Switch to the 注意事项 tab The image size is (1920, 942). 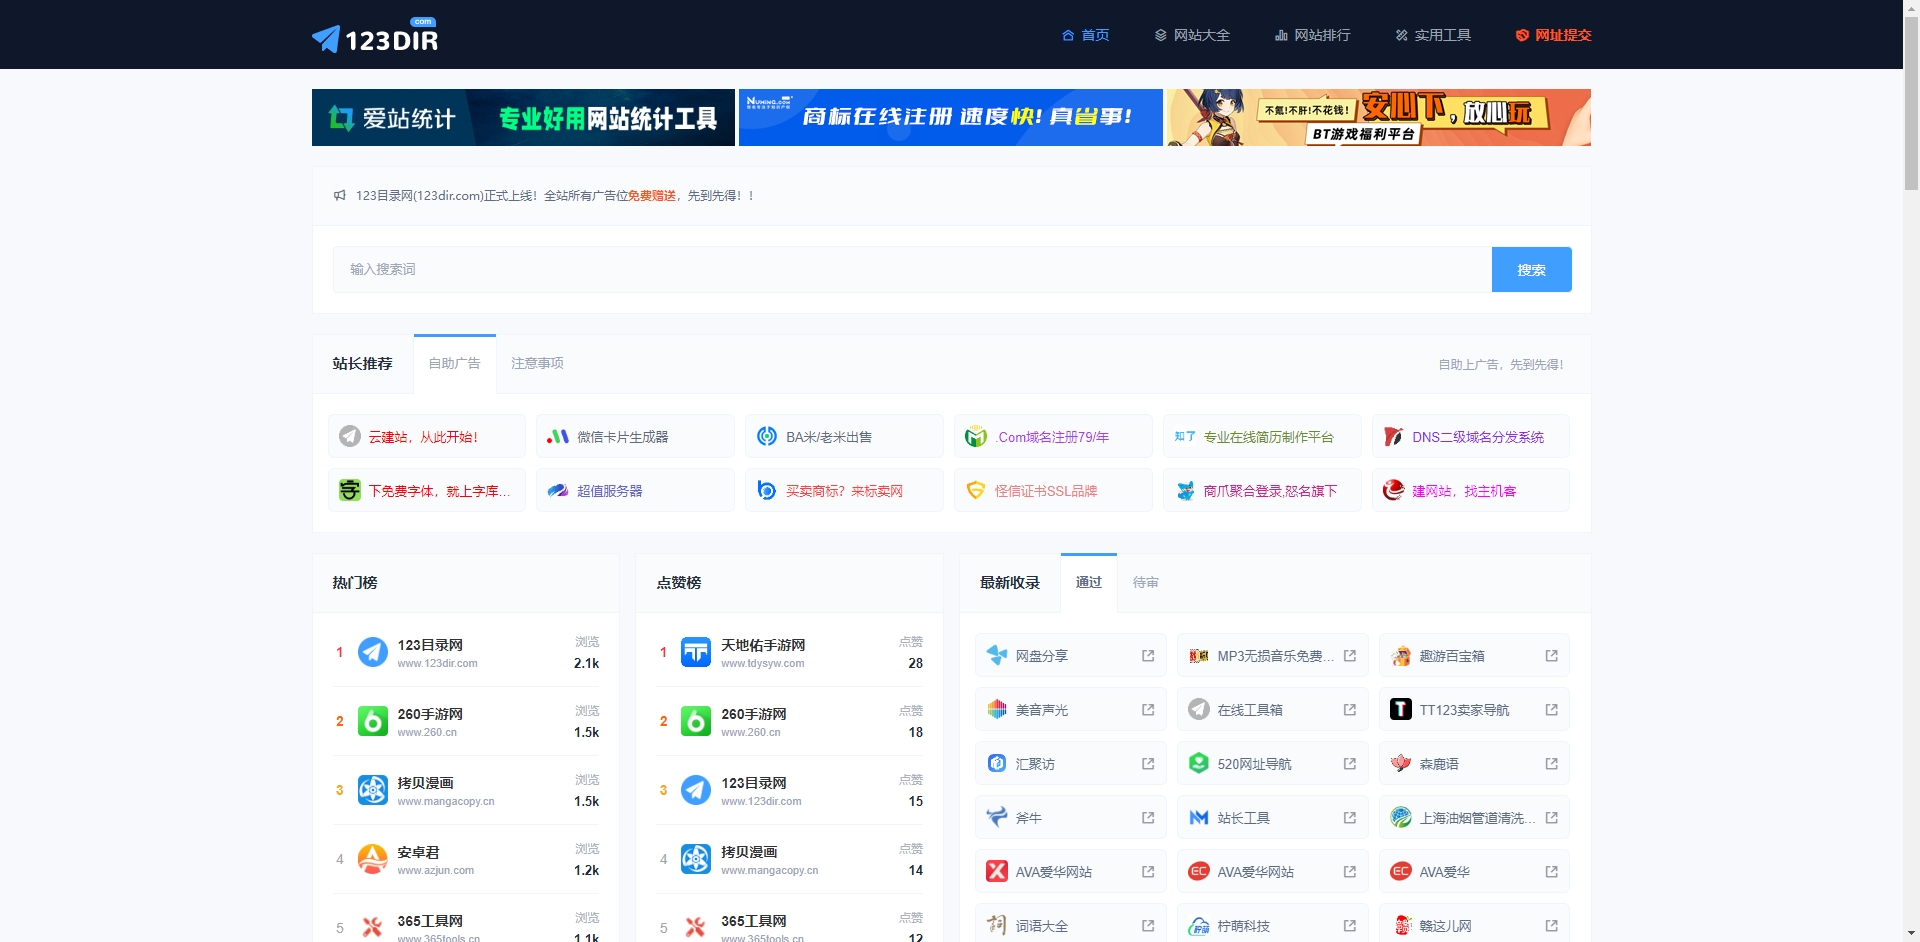coord(537,363)
